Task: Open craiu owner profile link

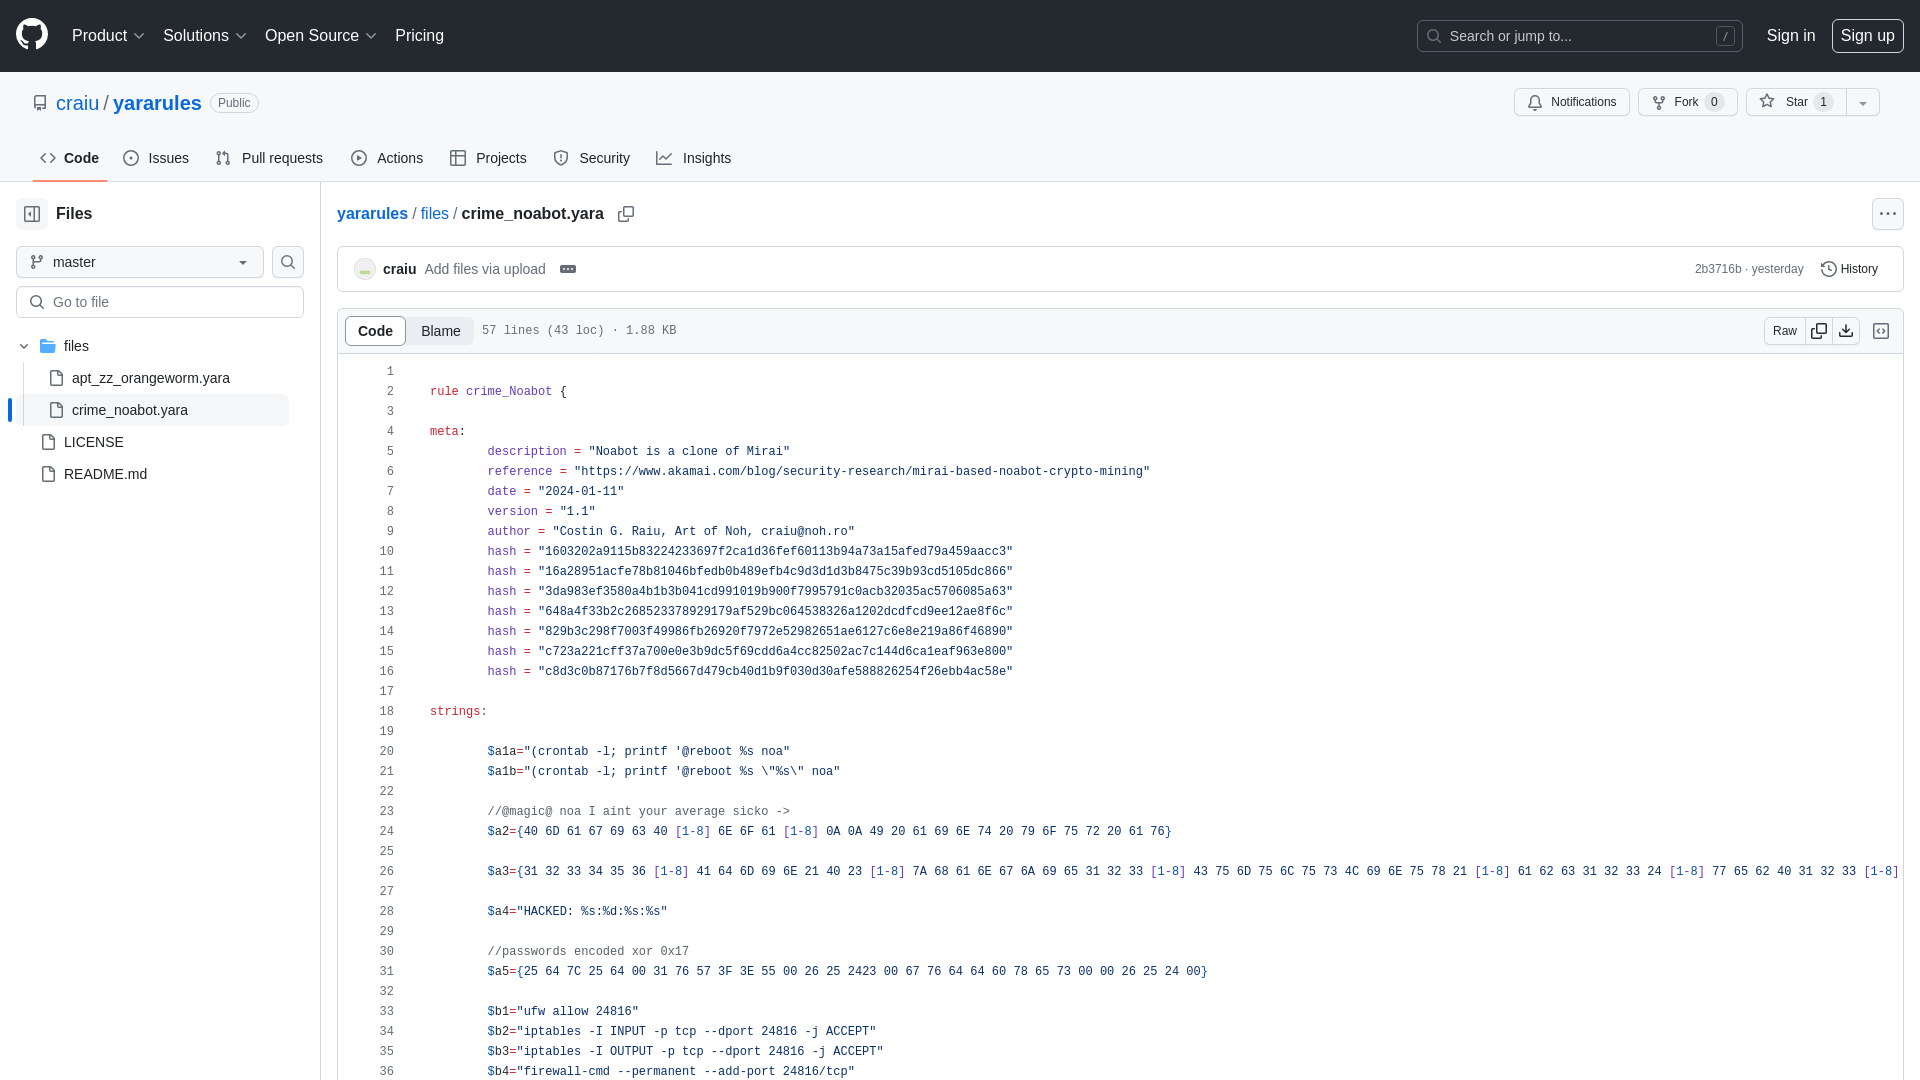Action: [x=77, y=103]
